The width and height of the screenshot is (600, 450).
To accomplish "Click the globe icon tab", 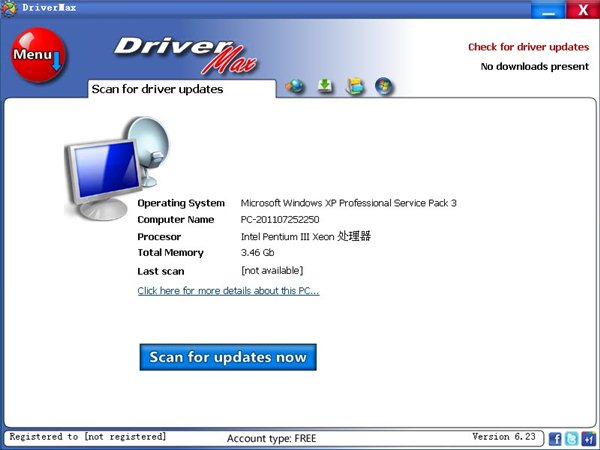I will [x=295, y=86].
